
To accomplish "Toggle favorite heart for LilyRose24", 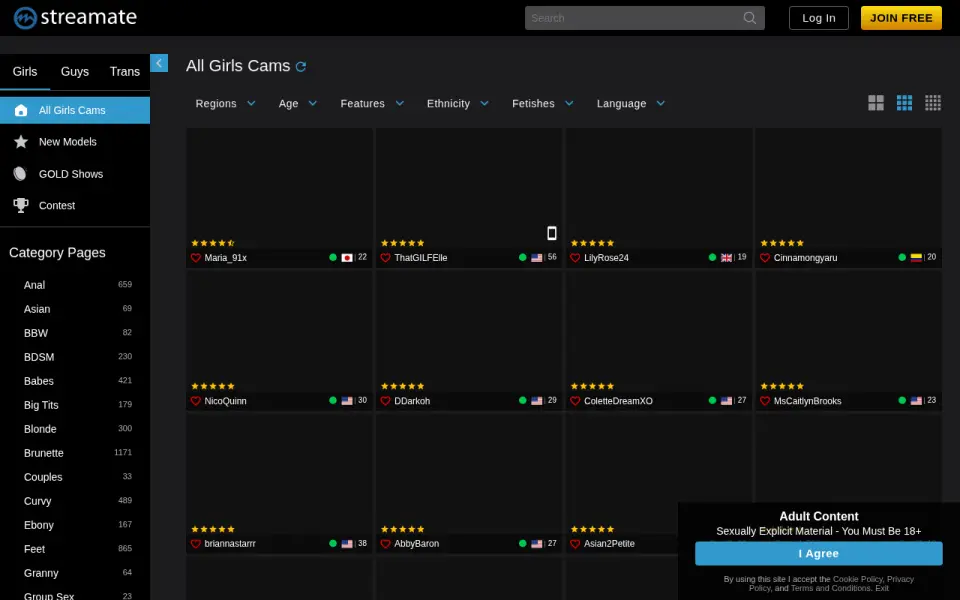I will click(x=575, y=258).
